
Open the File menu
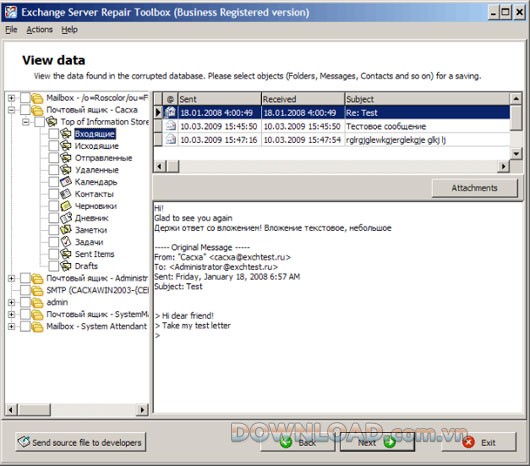(x=11, y=30)
